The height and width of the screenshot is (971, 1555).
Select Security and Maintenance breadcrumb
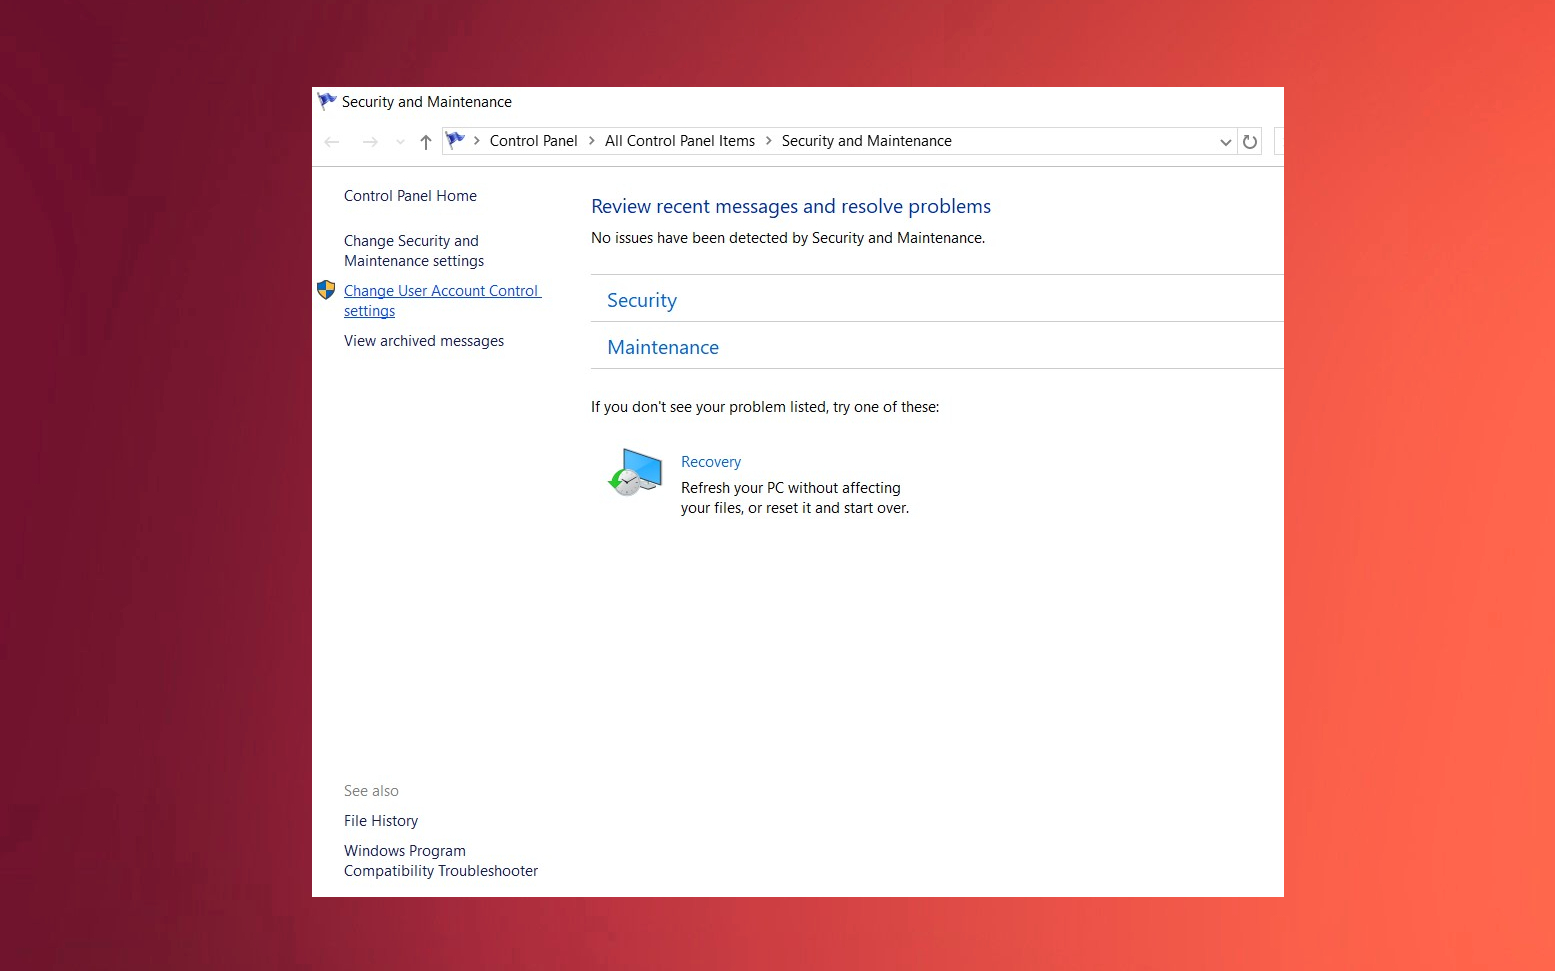tap(866, 141)
